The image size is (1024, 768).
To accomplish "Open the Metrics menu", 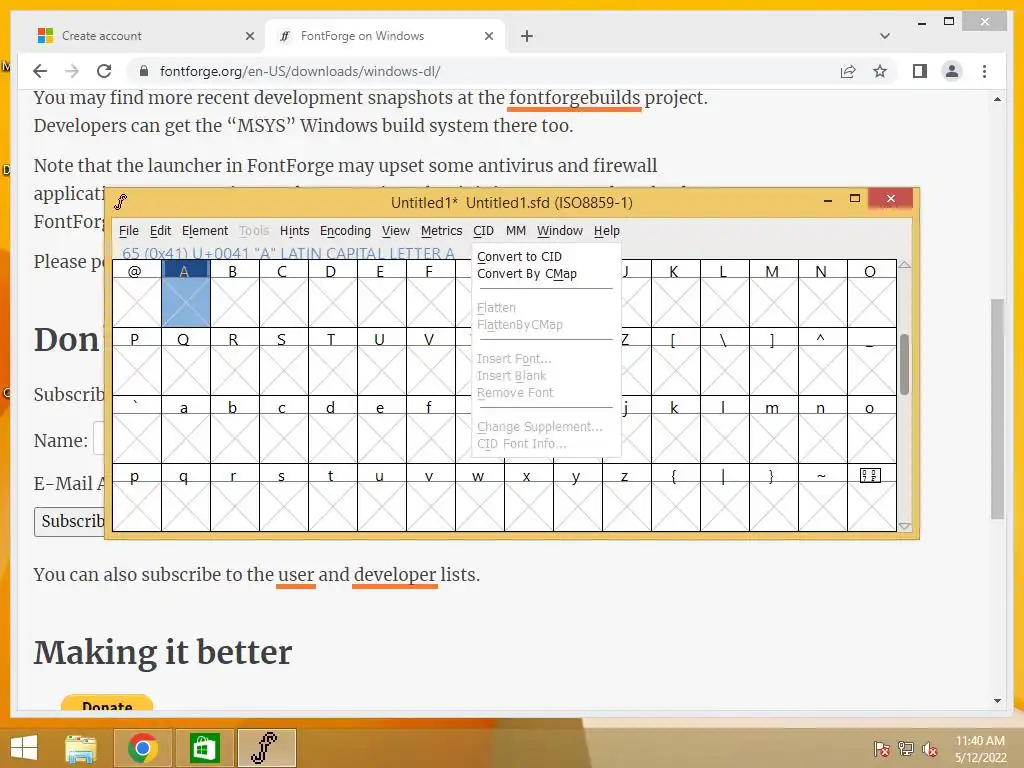I will [441, 231].
